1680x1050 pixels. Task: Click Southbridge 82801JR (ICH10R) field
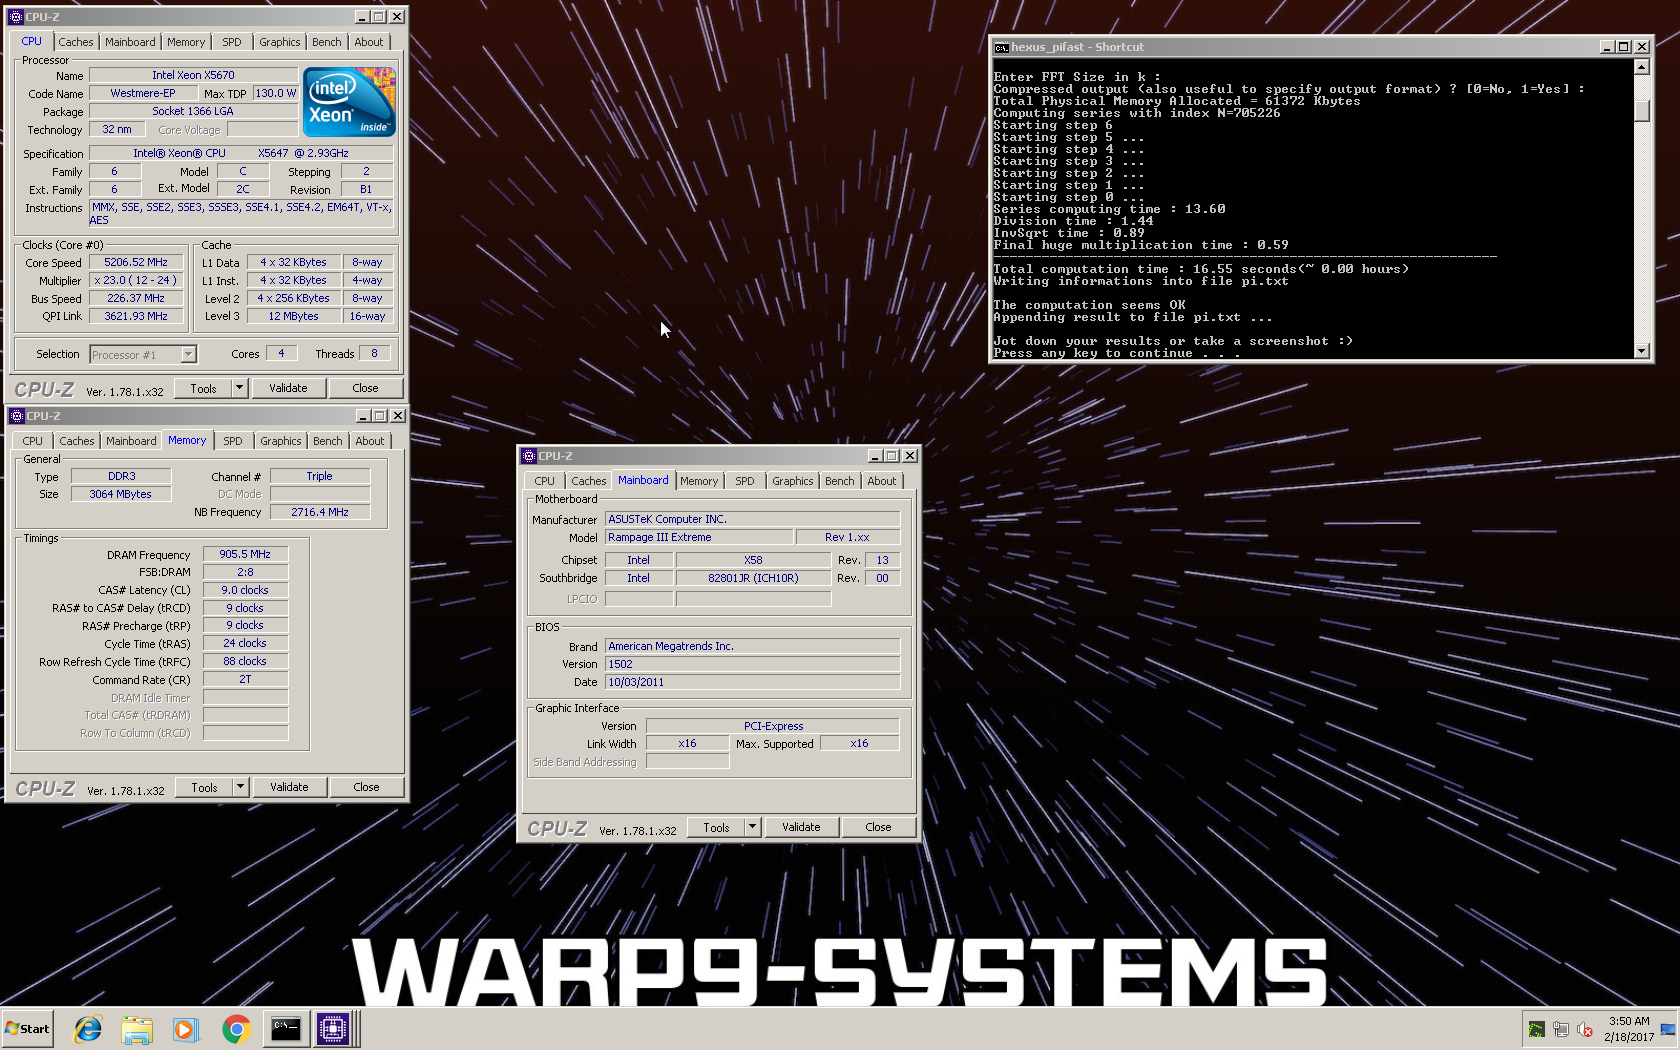[x=753, y=578]
